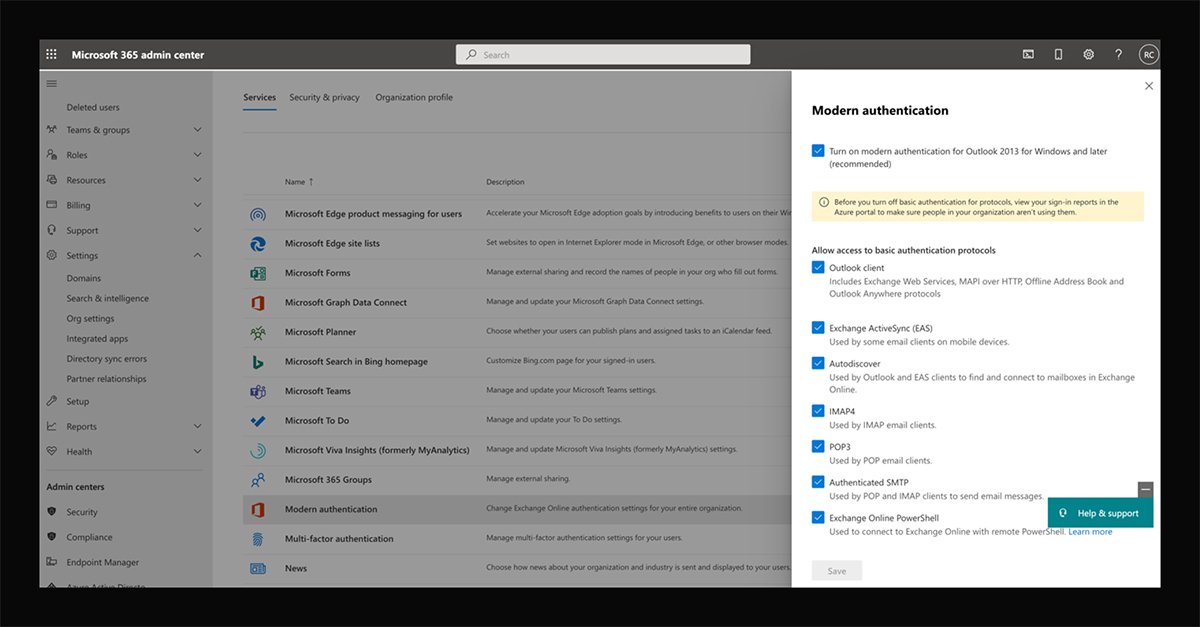
Task: Open Help & support
Action: [x=1100, y=512]
